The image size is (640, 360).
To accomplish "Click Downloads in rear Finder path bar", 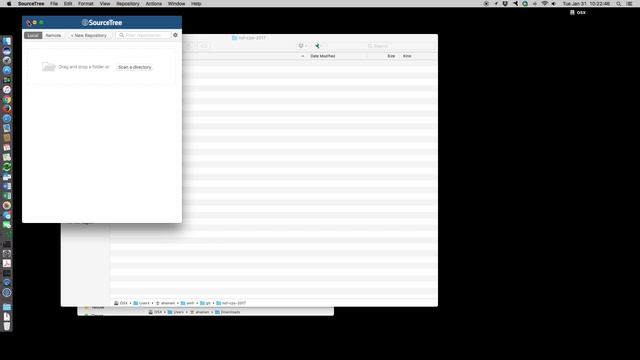I will coord(228,312).
